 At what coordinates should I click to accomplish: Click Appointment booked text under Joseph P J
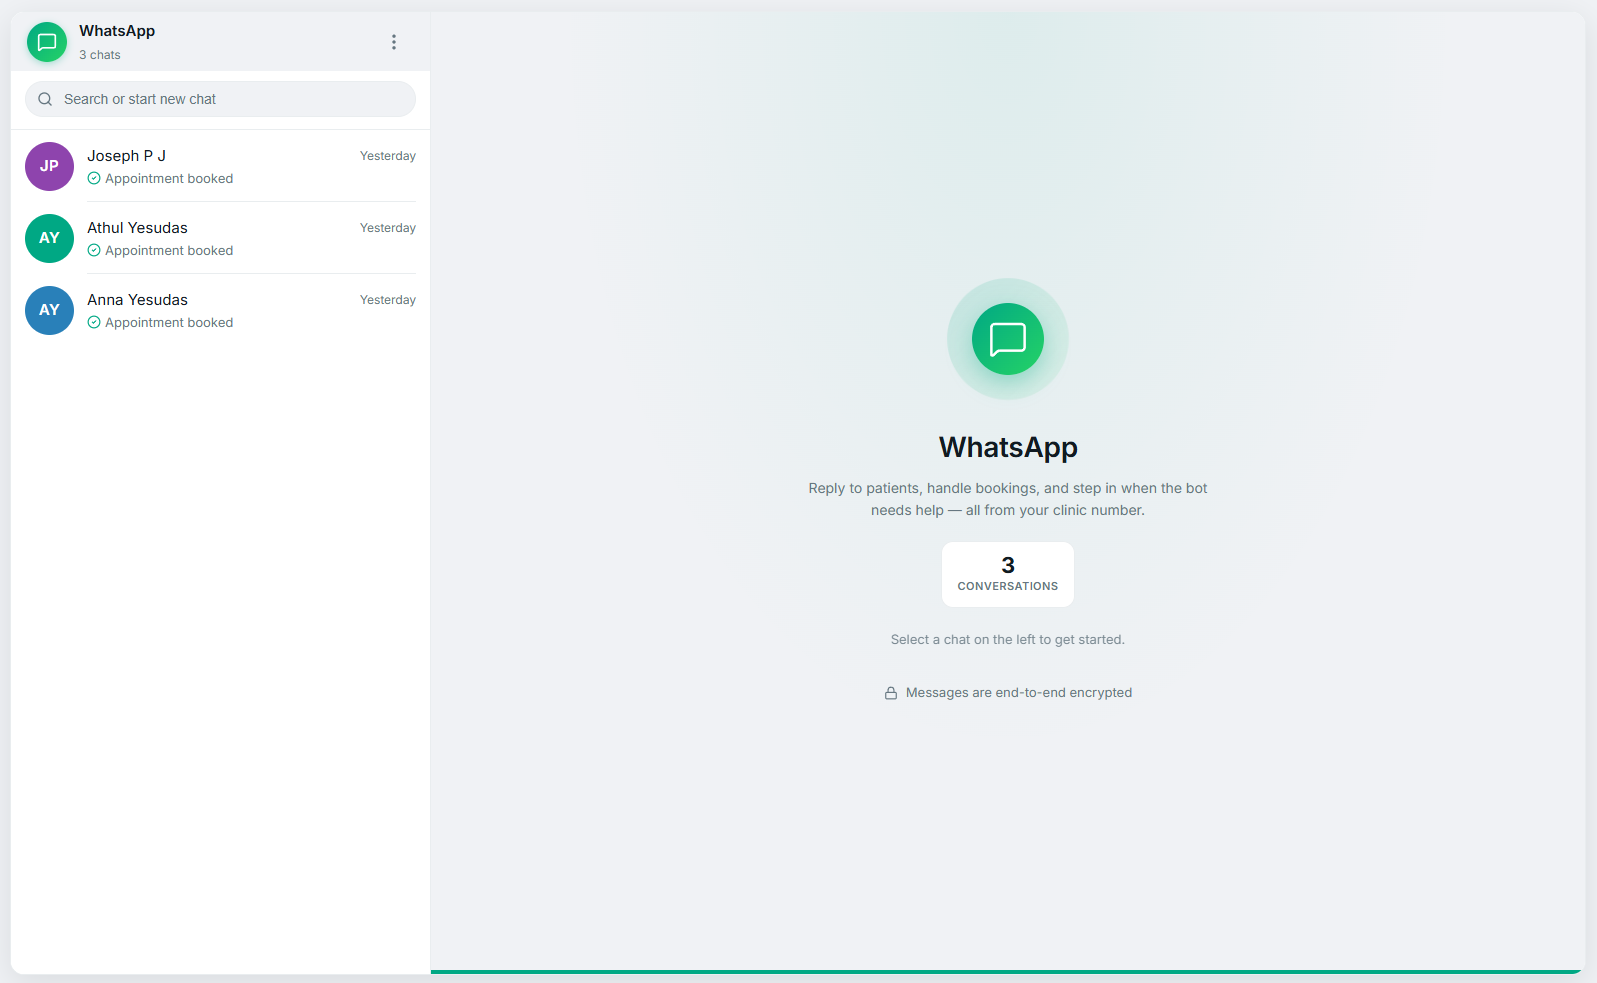click(169, 178)
